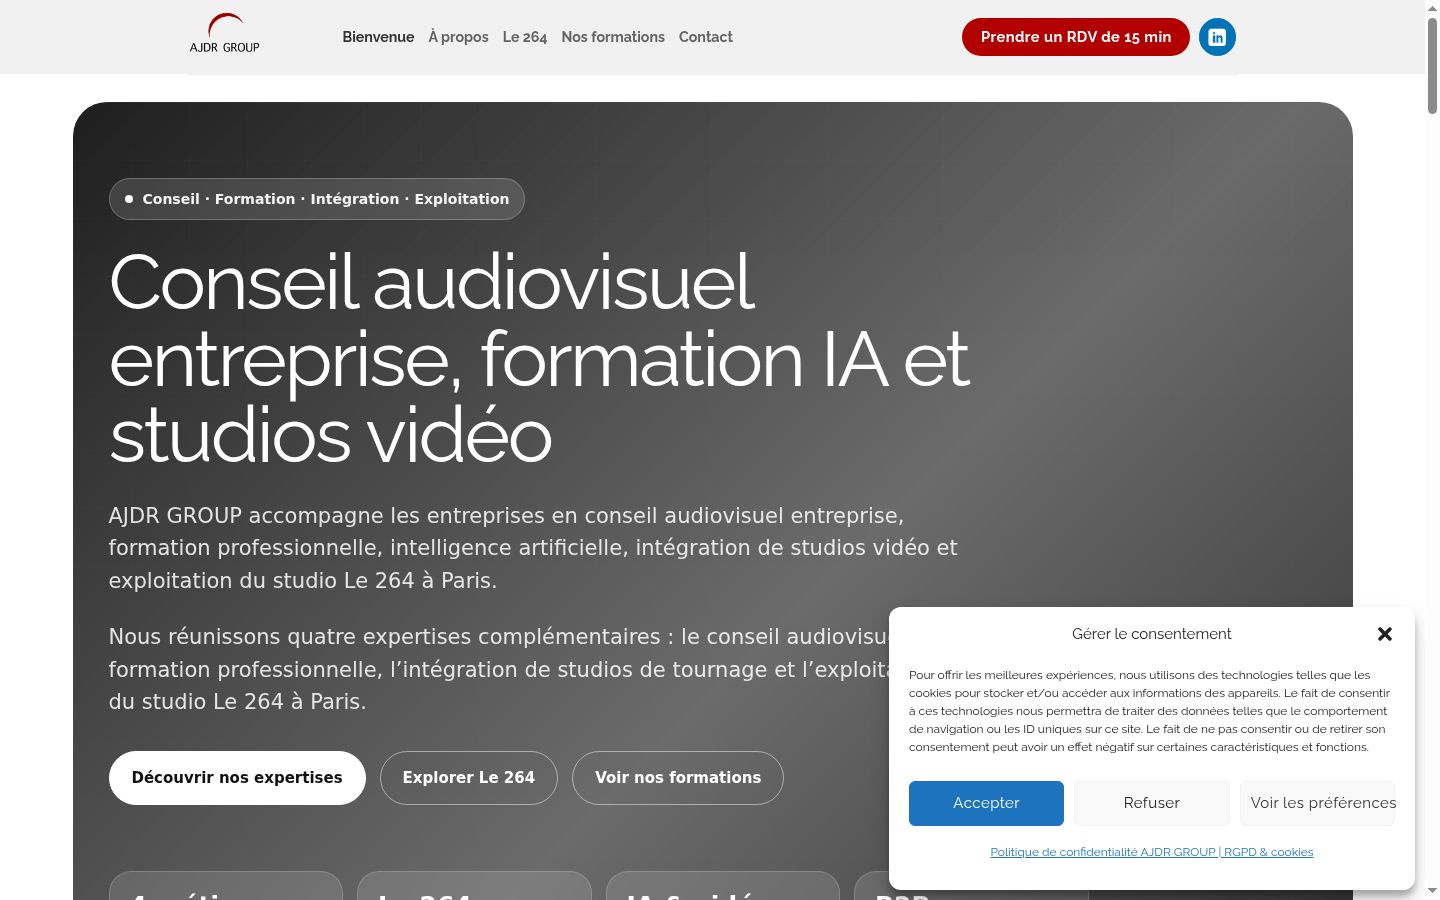The image size is (1440, 900).
Task: Go to À propos page
Action: 459,37
